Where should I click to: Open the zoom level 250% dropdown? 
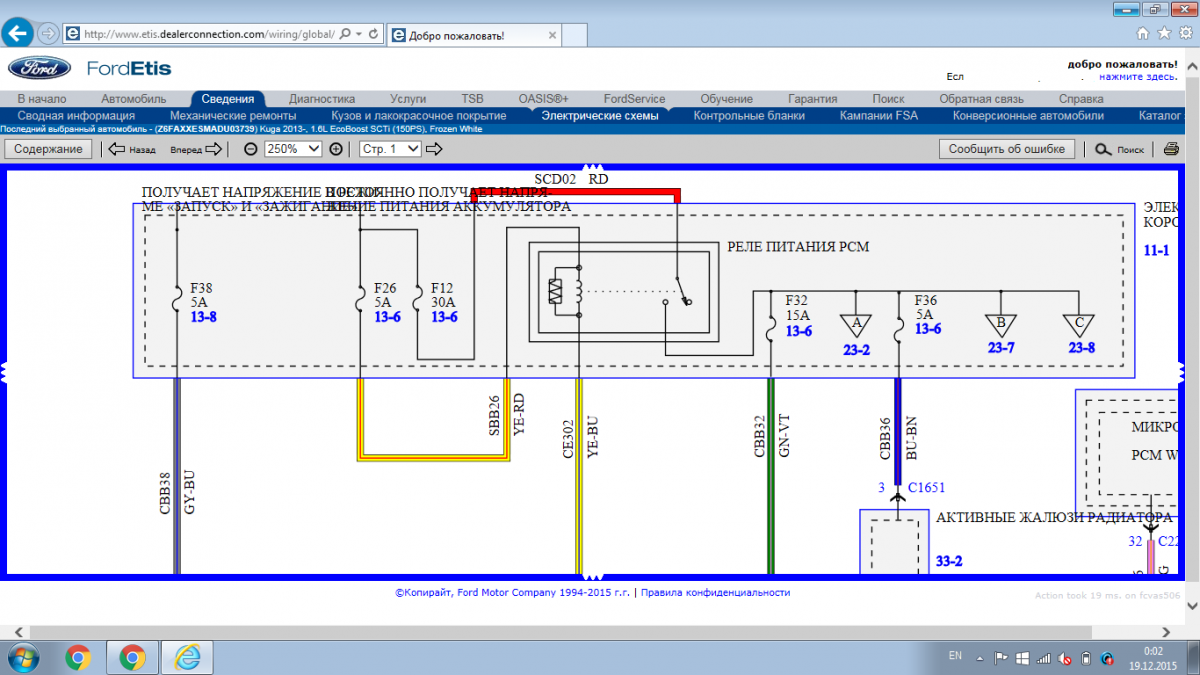point(293,149)
